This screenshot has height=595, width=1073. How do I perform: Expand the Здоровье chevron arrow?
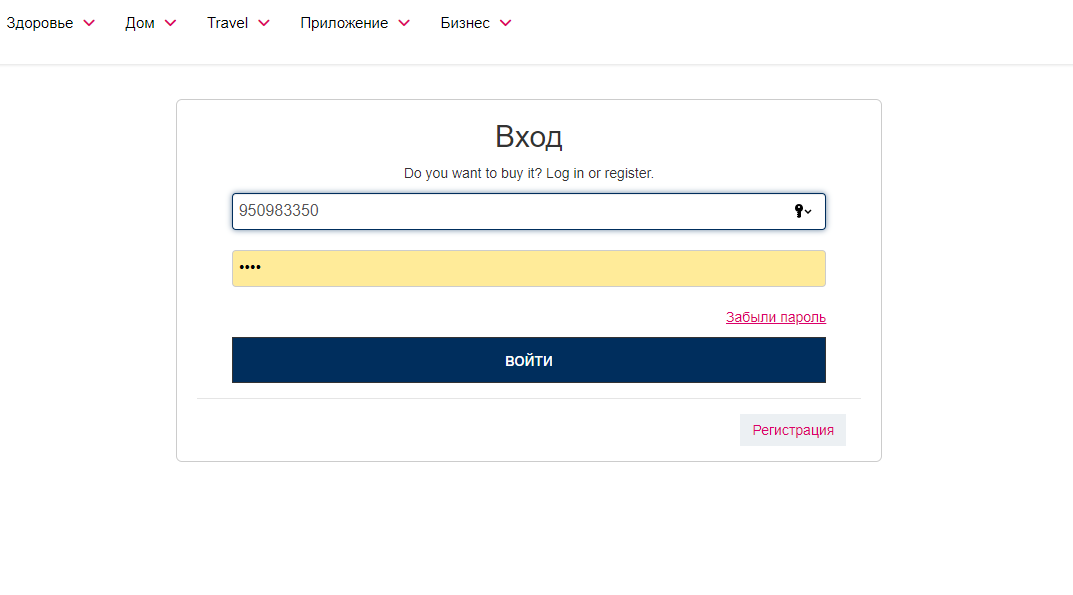[x=89, y=23]
